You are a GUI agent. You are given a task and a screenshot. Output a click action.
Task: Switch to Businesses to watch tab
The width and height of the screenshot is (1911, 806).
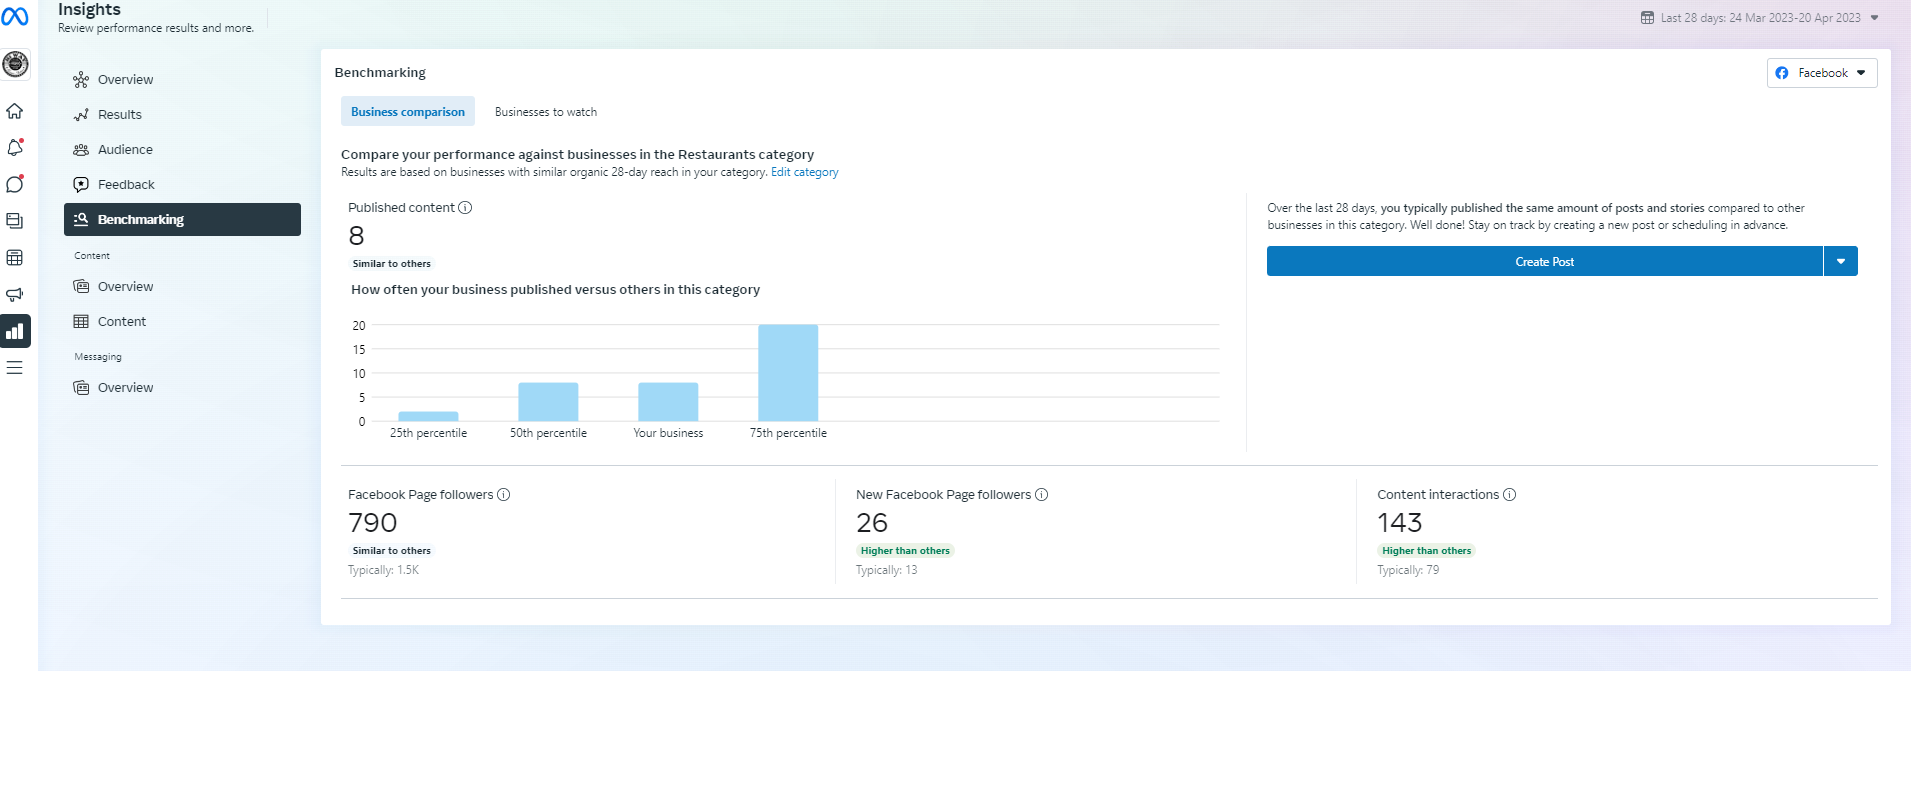pyautogui.click(x=546, y=112)
